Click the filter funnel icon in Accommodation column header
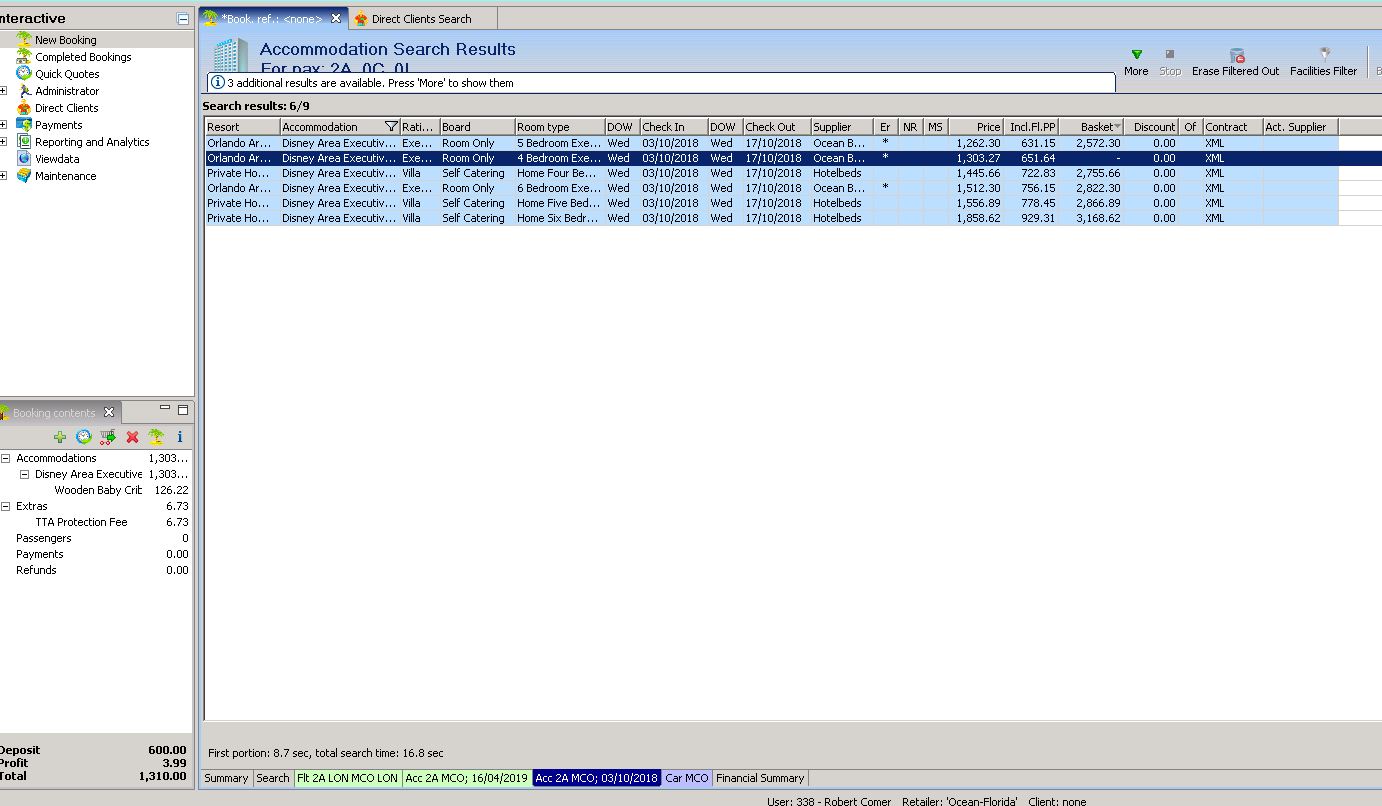 391,127
